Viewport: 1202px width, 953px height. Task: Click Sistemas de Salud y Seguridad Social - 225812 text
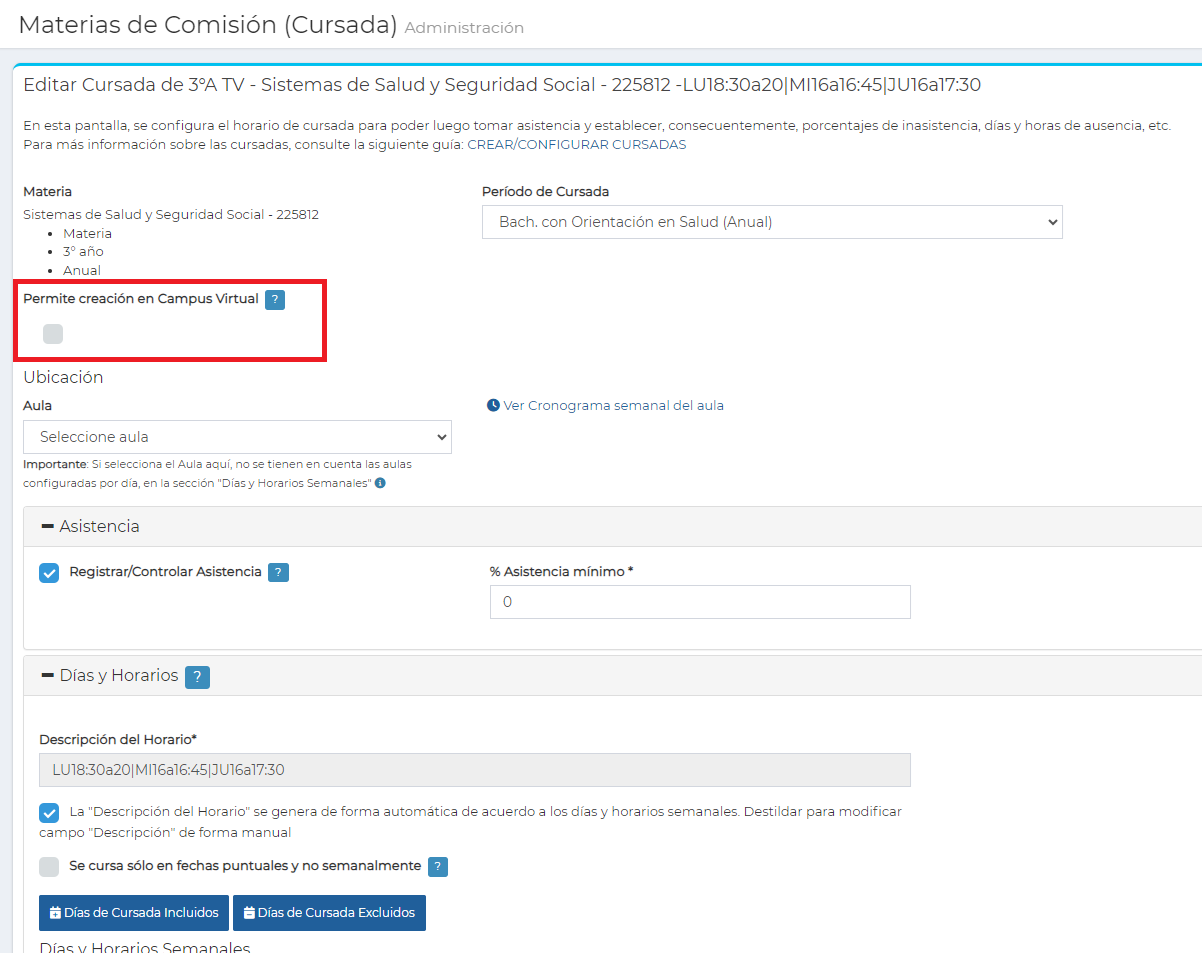171,214
